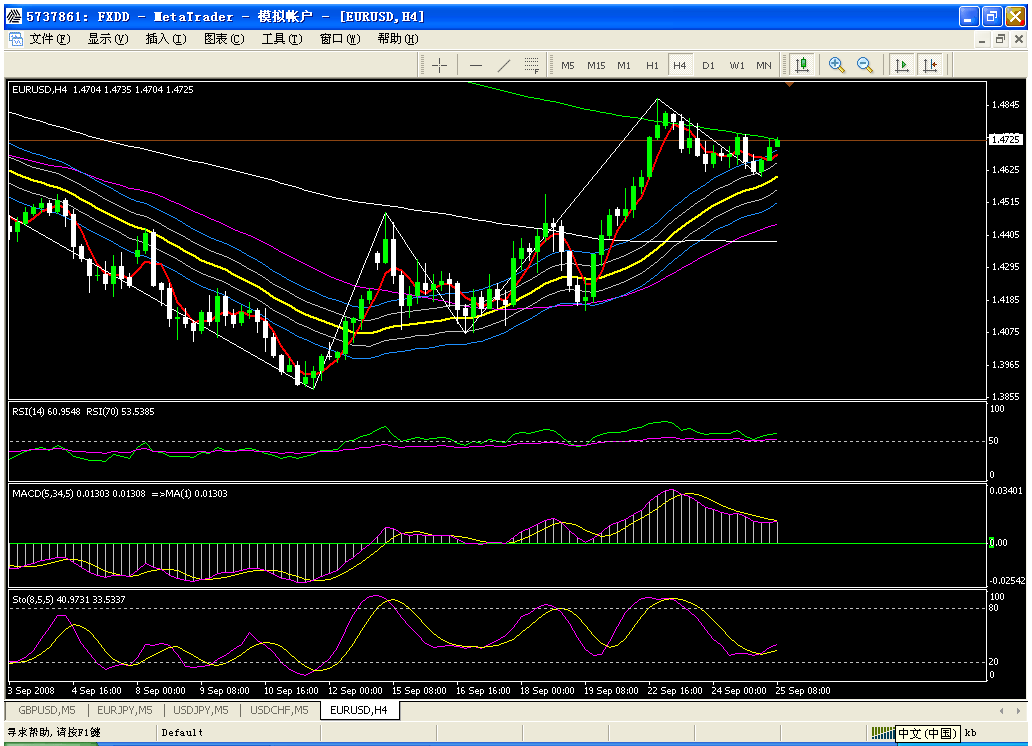The width and height of the screenshot is (1032, 746).
Task: Open the 工具(T) menu
Action: click(x=281, y=39)
